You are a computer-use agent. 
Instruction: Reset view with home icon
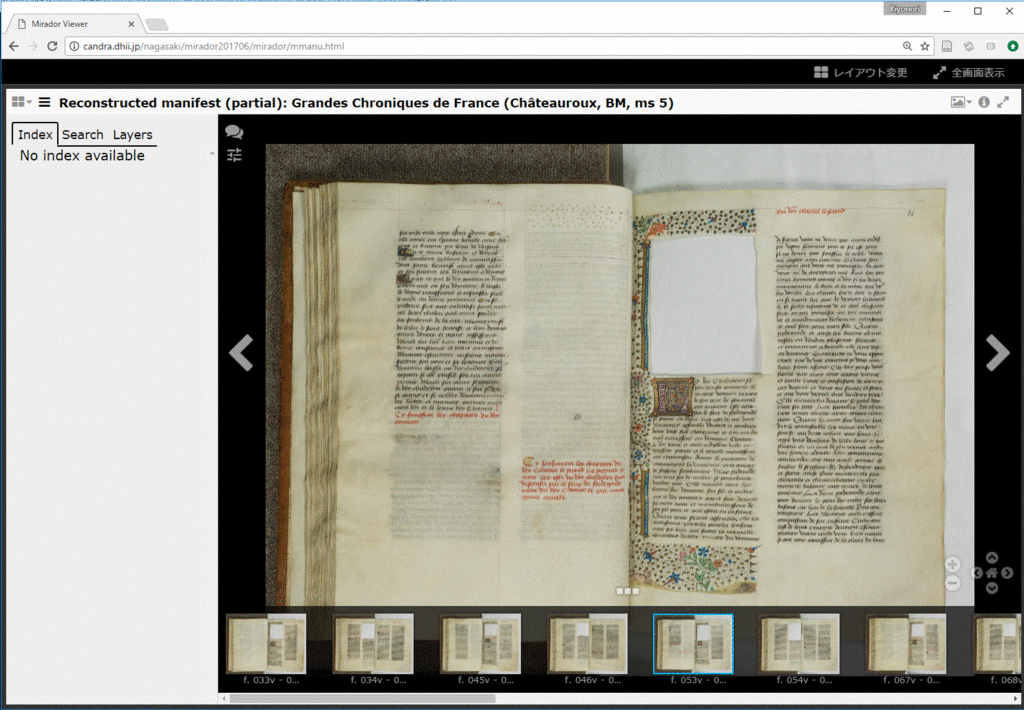[992, 573]
